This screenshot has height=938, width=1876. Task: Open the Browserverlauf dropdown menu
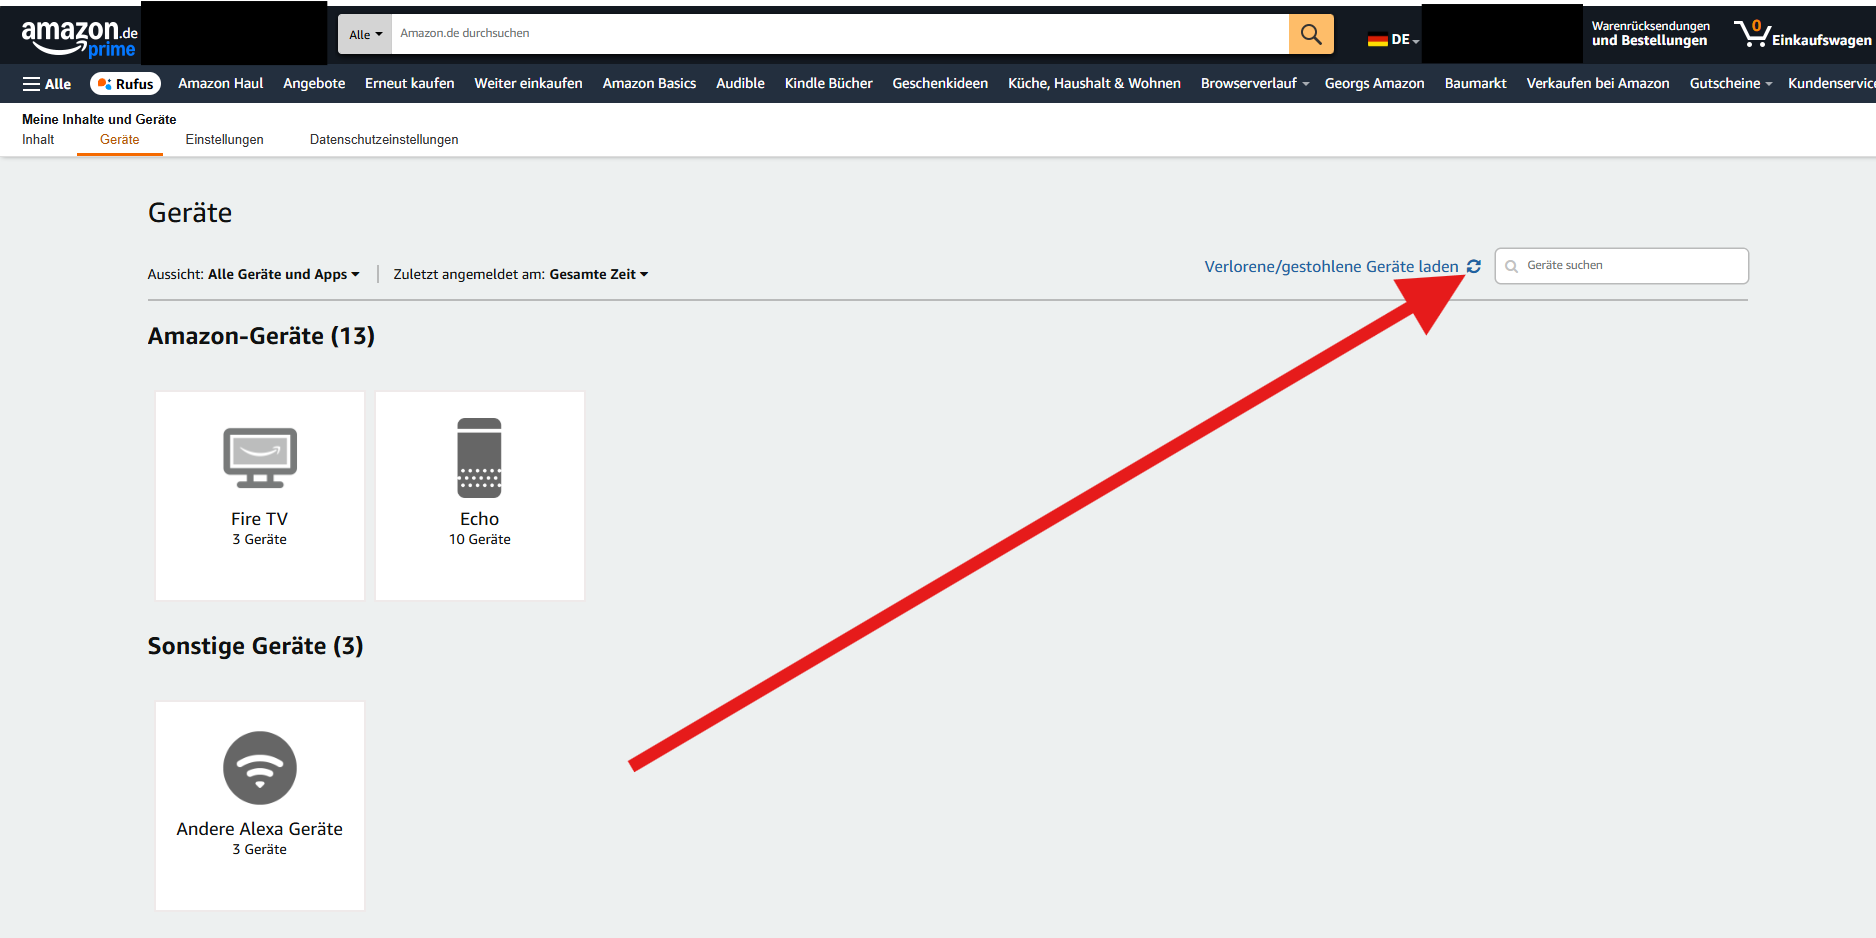(x=1254, y=83)
